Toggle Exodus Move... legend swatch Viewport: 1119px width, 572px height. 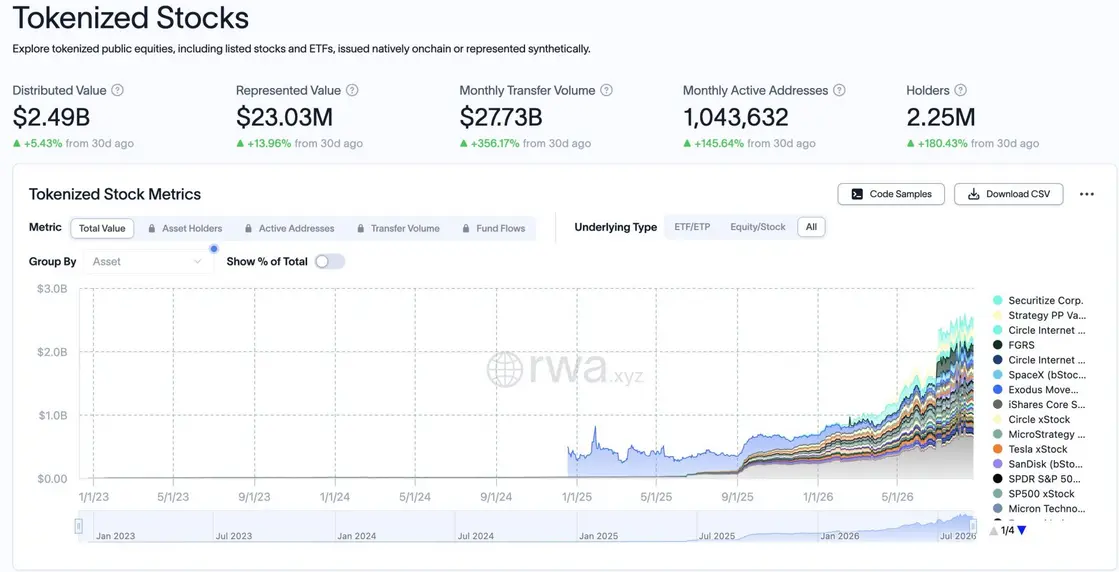coord(998,389)
